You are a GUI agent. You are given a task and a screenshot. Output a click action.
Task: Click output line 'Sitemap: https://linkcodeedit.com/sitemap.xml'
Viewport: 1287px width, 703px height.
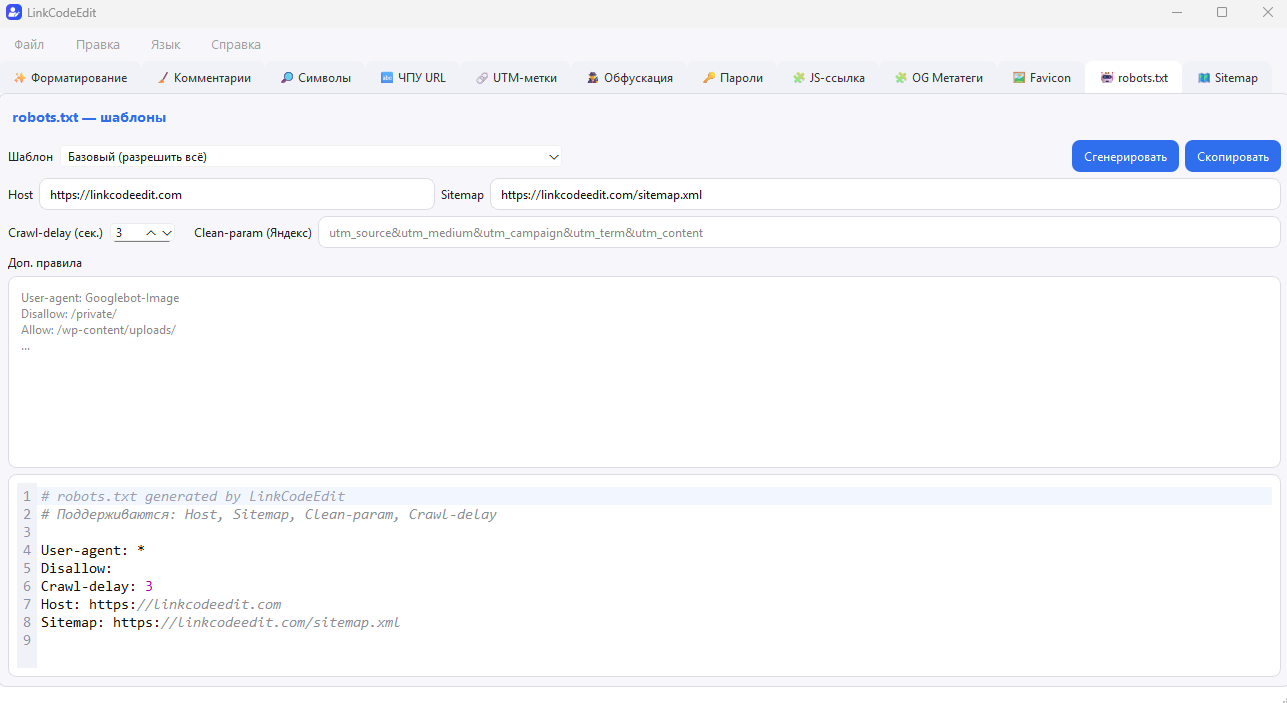point(220,622)
